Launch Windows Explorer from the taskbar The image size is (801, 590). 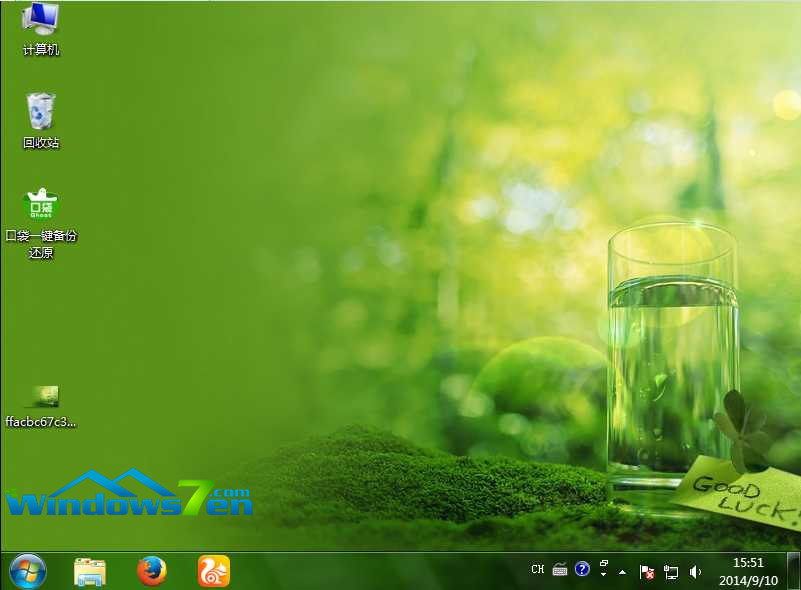click(x=90, y=571)
